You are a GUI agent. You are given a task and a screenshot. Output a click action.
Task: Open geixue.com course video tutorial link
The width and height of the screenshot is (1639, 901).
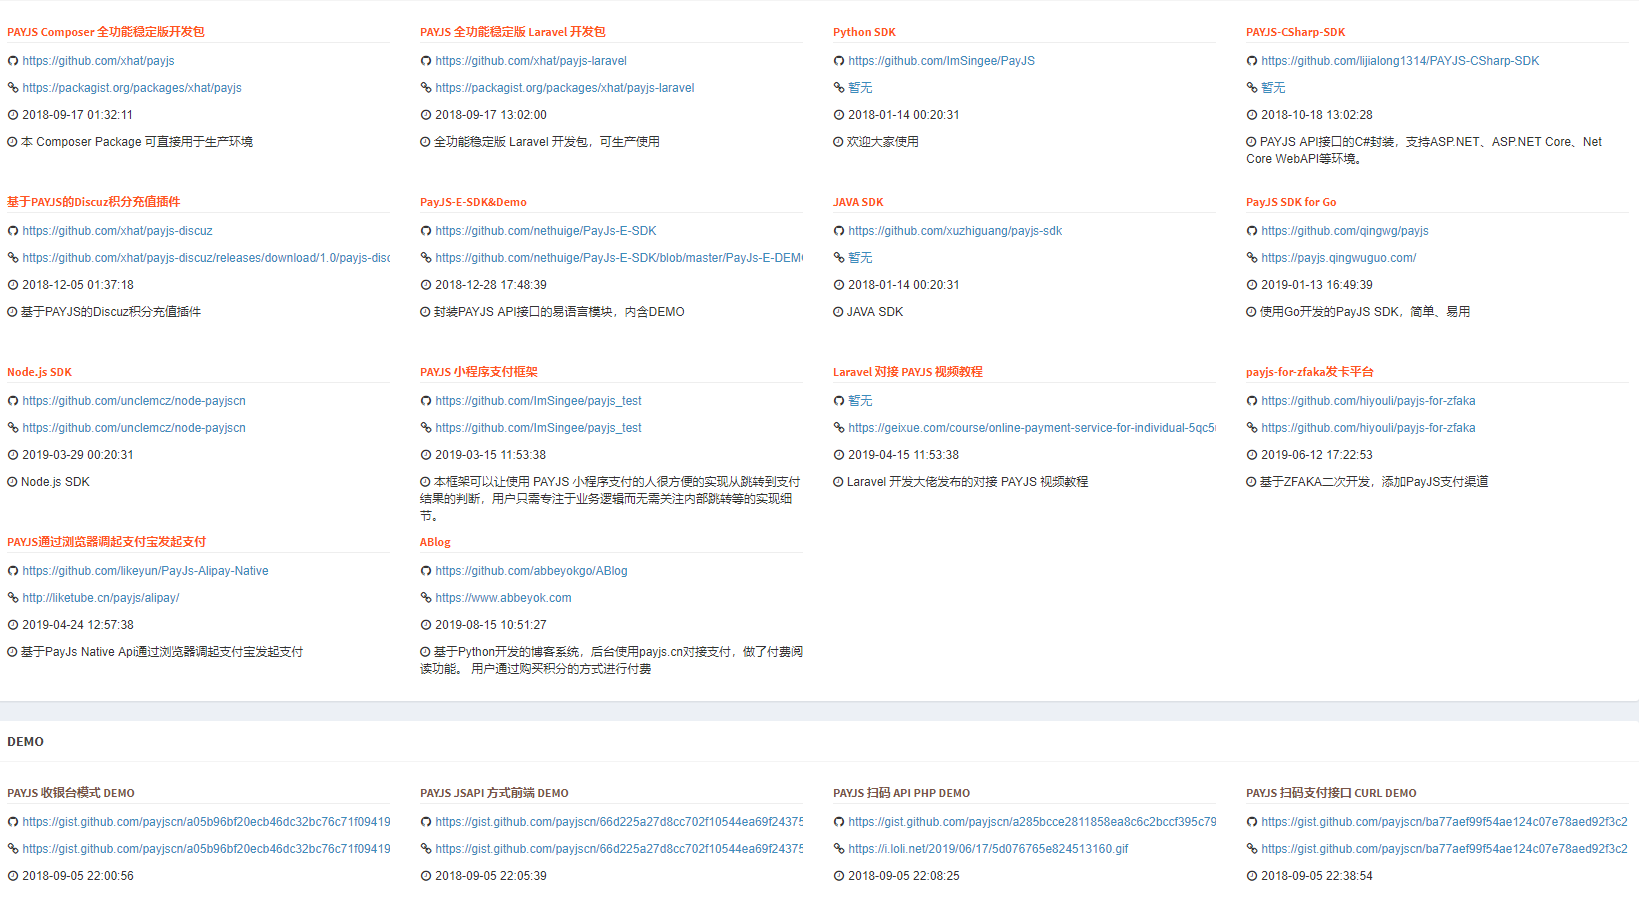(1032, 428)
